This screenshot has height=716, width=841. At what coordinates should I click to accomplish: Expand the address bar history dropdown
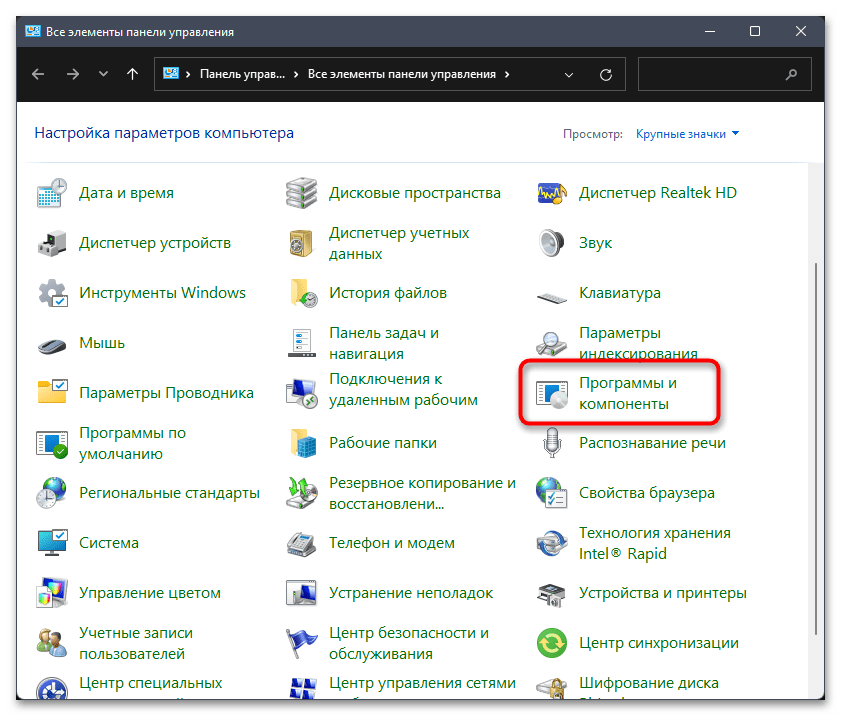[x=569, y=74]
